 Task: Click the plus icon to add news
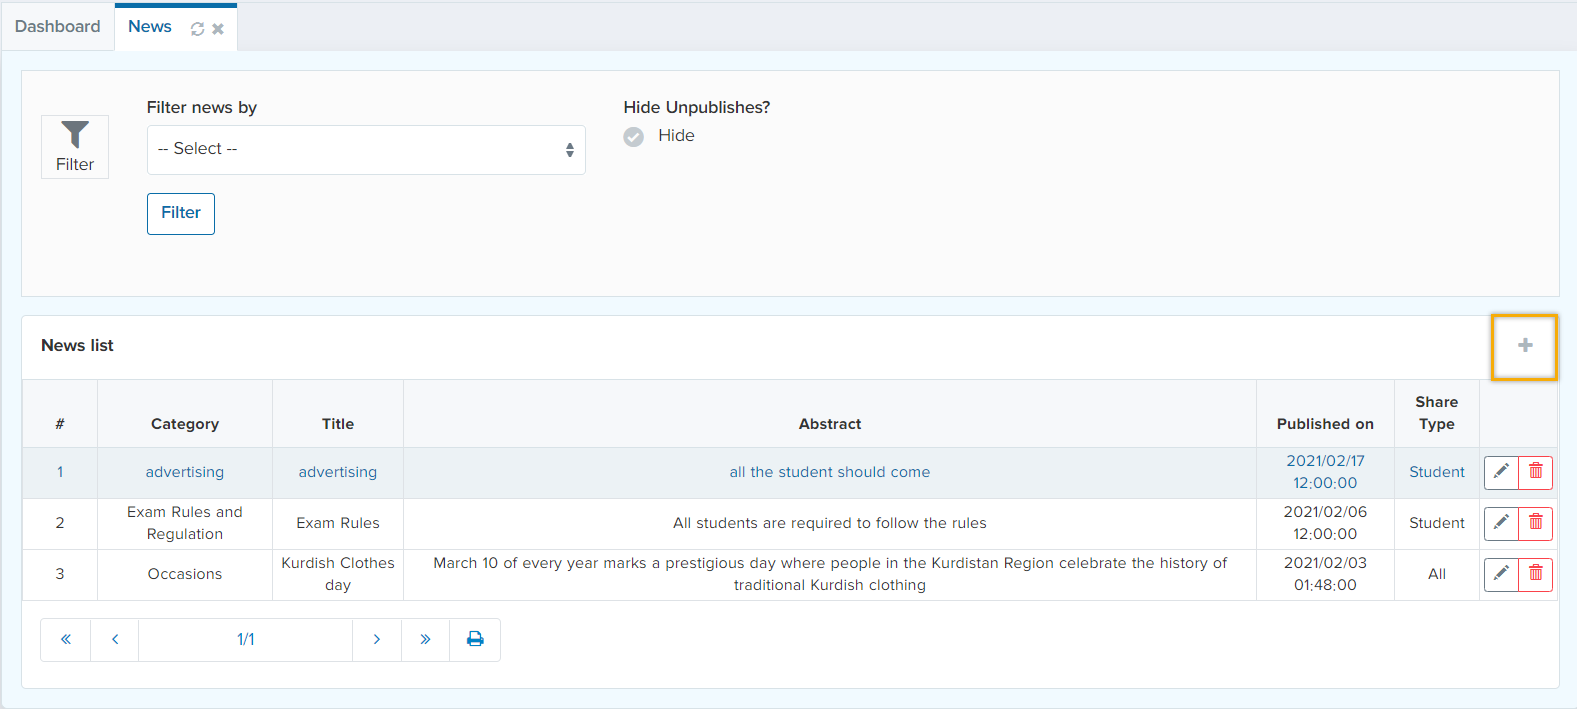click(1524, 346)
